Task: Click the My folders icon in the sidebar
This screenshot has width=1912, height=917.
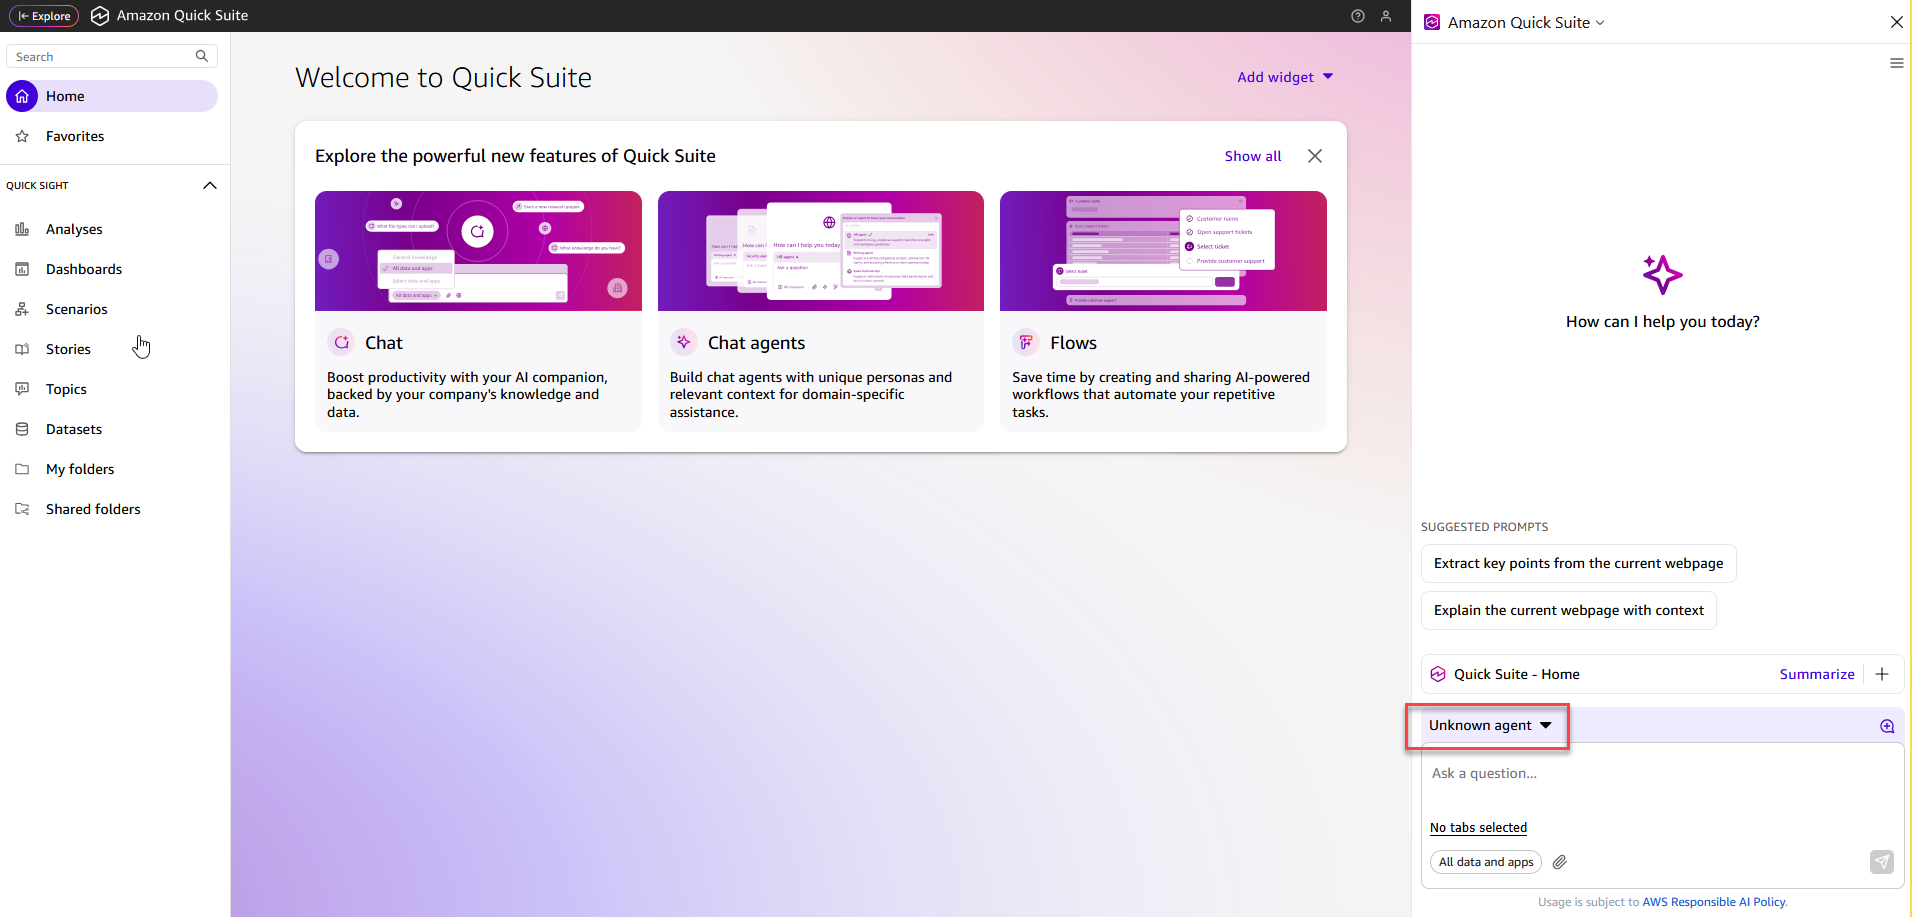Action: pos(22,469)
